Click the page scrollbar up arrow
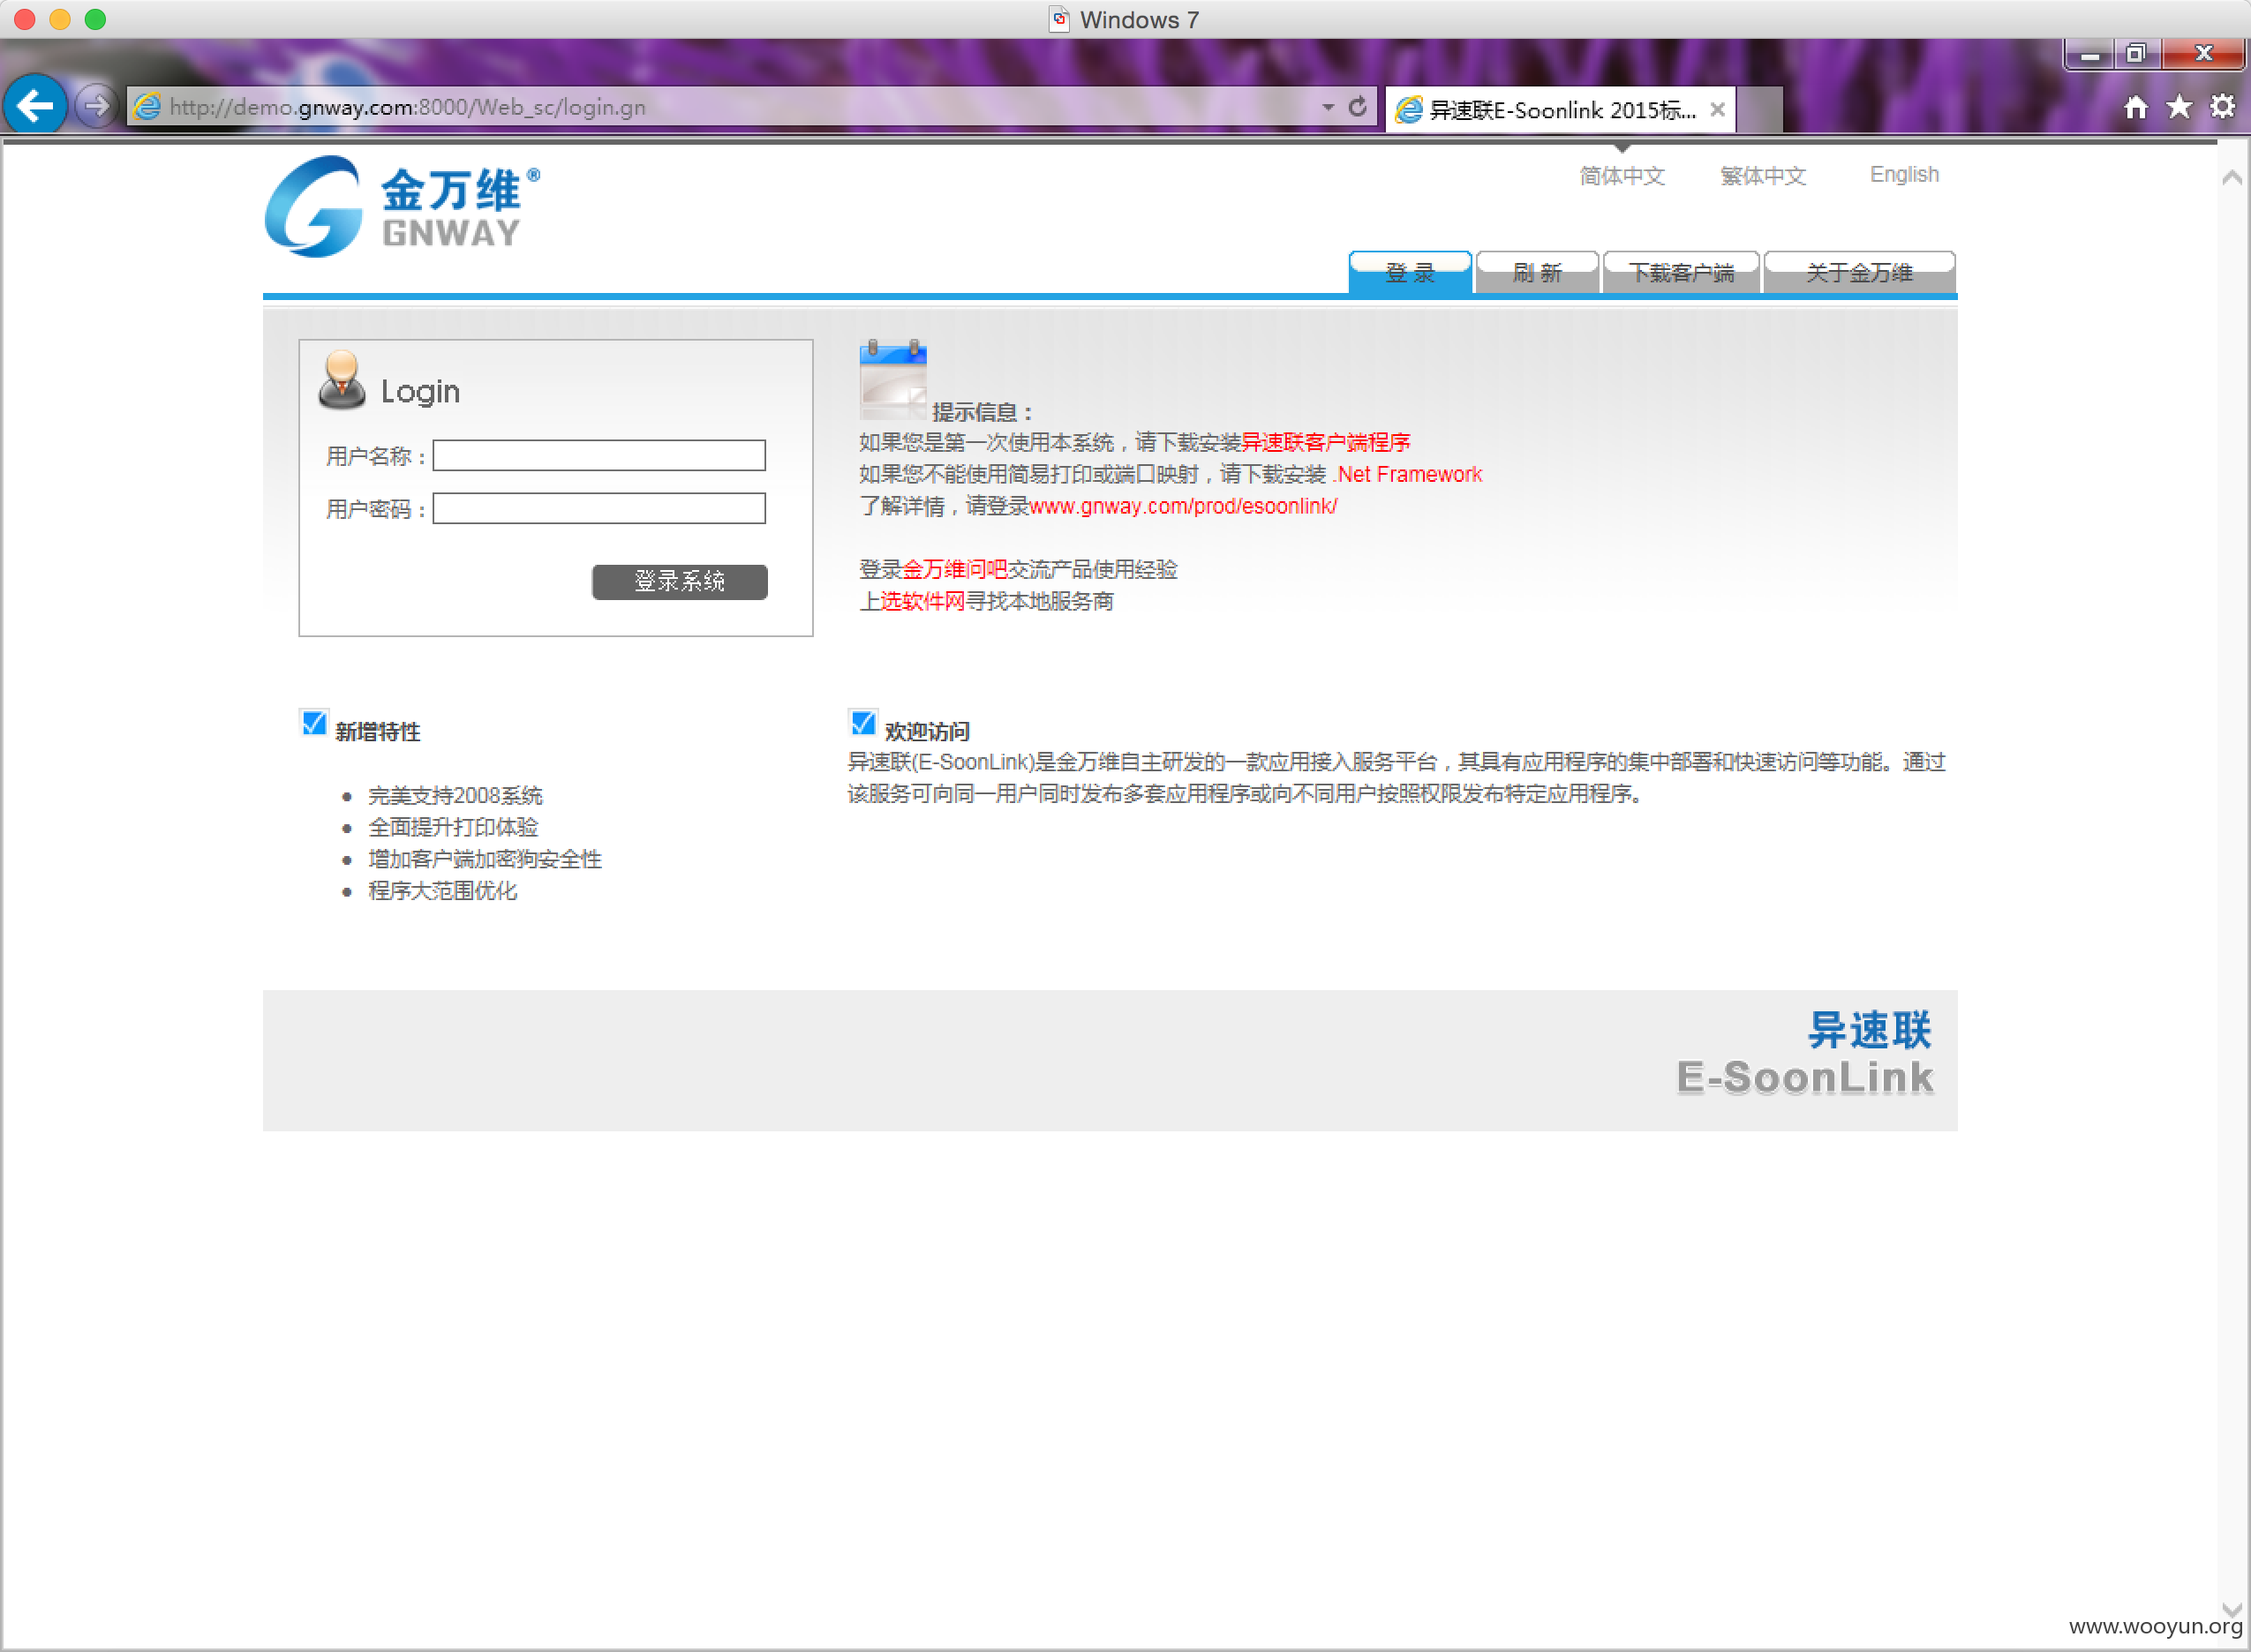Viewport: 2251px width, 1652px height. [2231, 178]
